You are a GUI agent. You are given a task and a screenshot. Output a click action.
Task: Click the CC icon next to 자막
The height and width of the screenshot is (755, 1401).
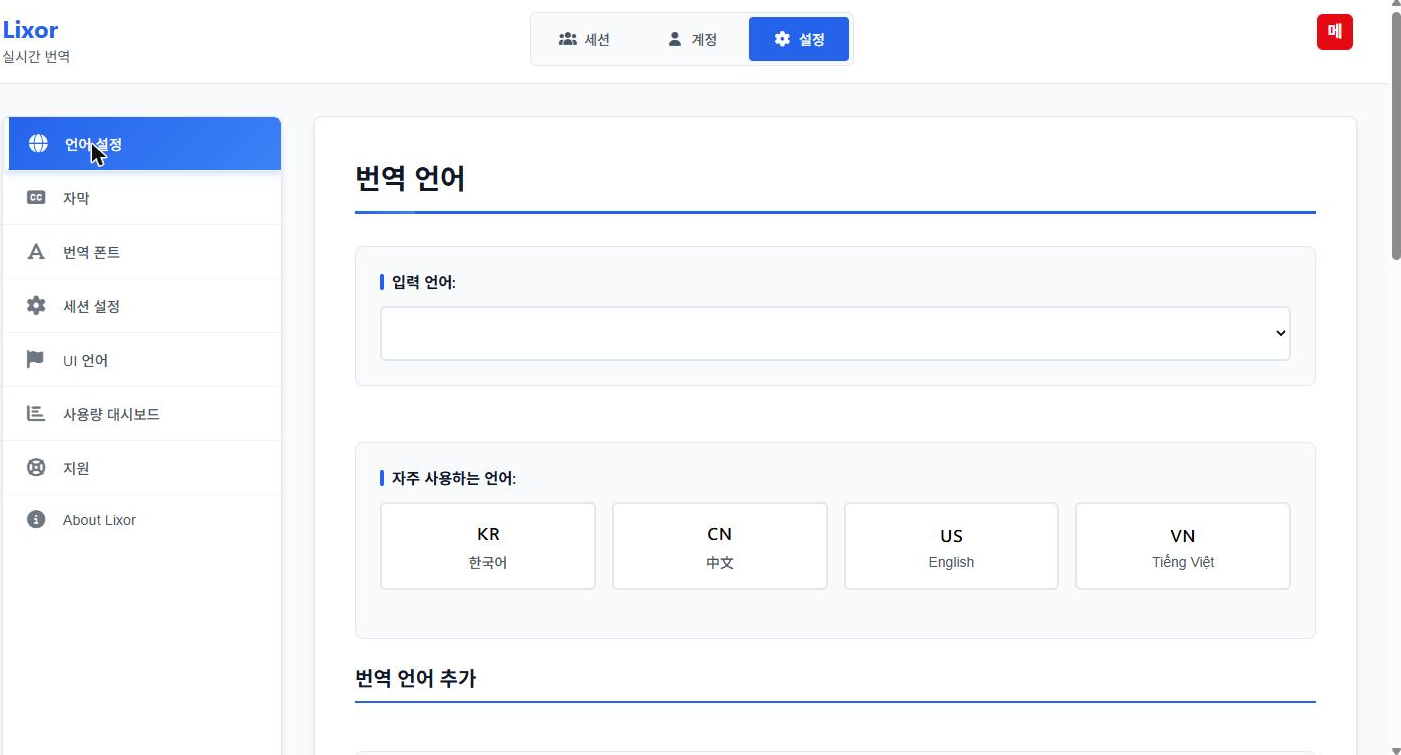pyautogui.click(x=36, y=198)
